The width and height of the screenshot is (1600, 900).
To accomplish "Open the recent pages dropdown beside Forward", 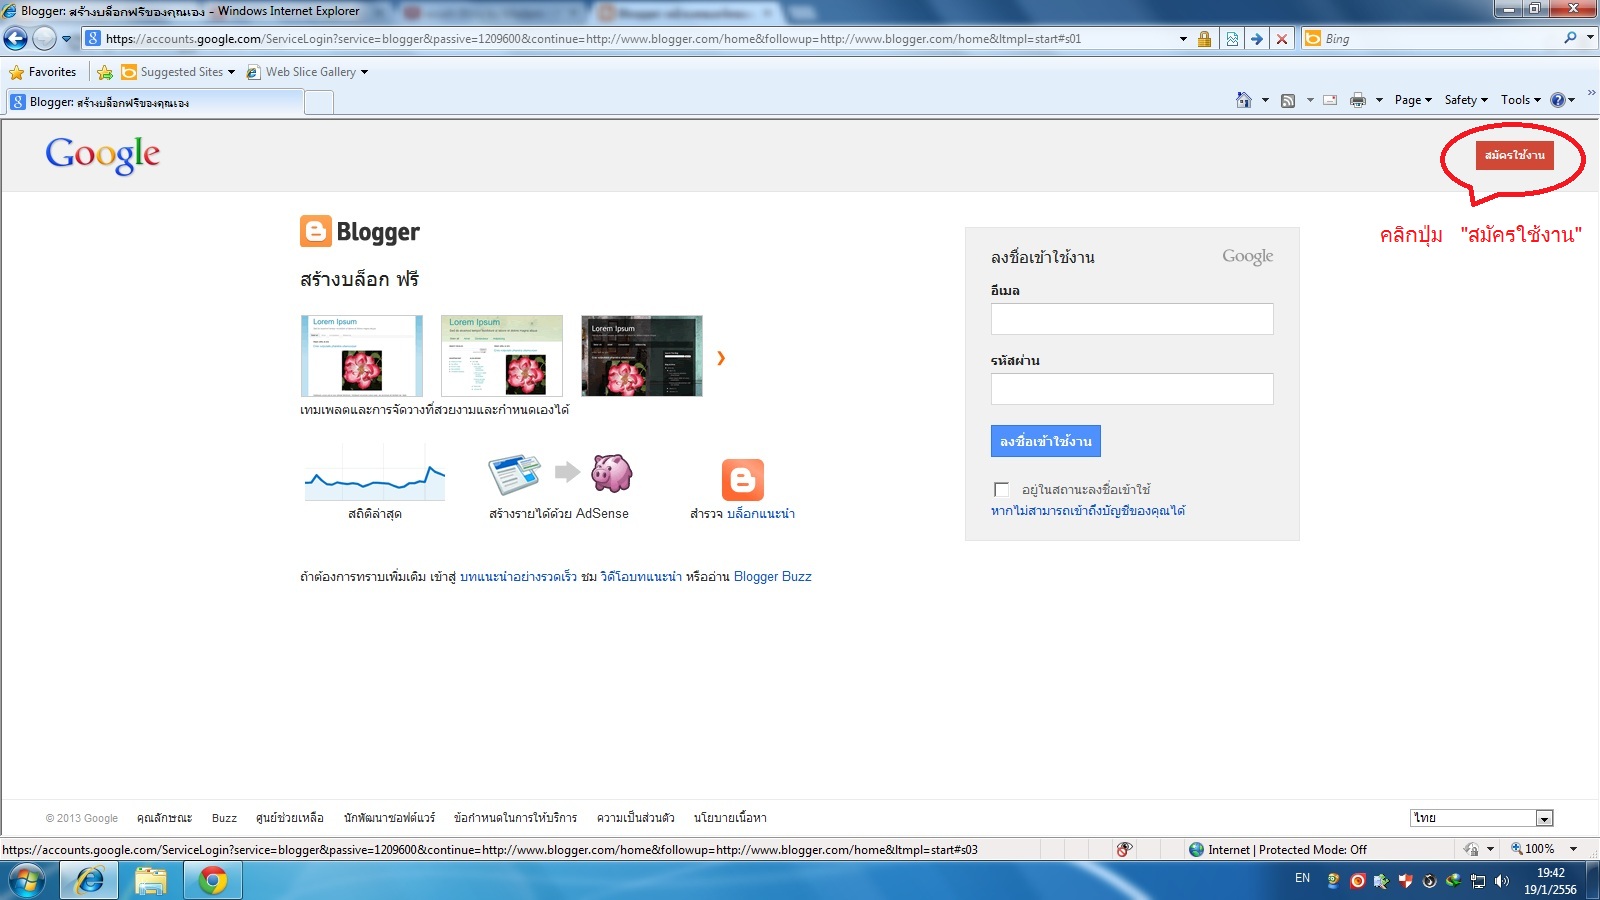I will 67,39.
